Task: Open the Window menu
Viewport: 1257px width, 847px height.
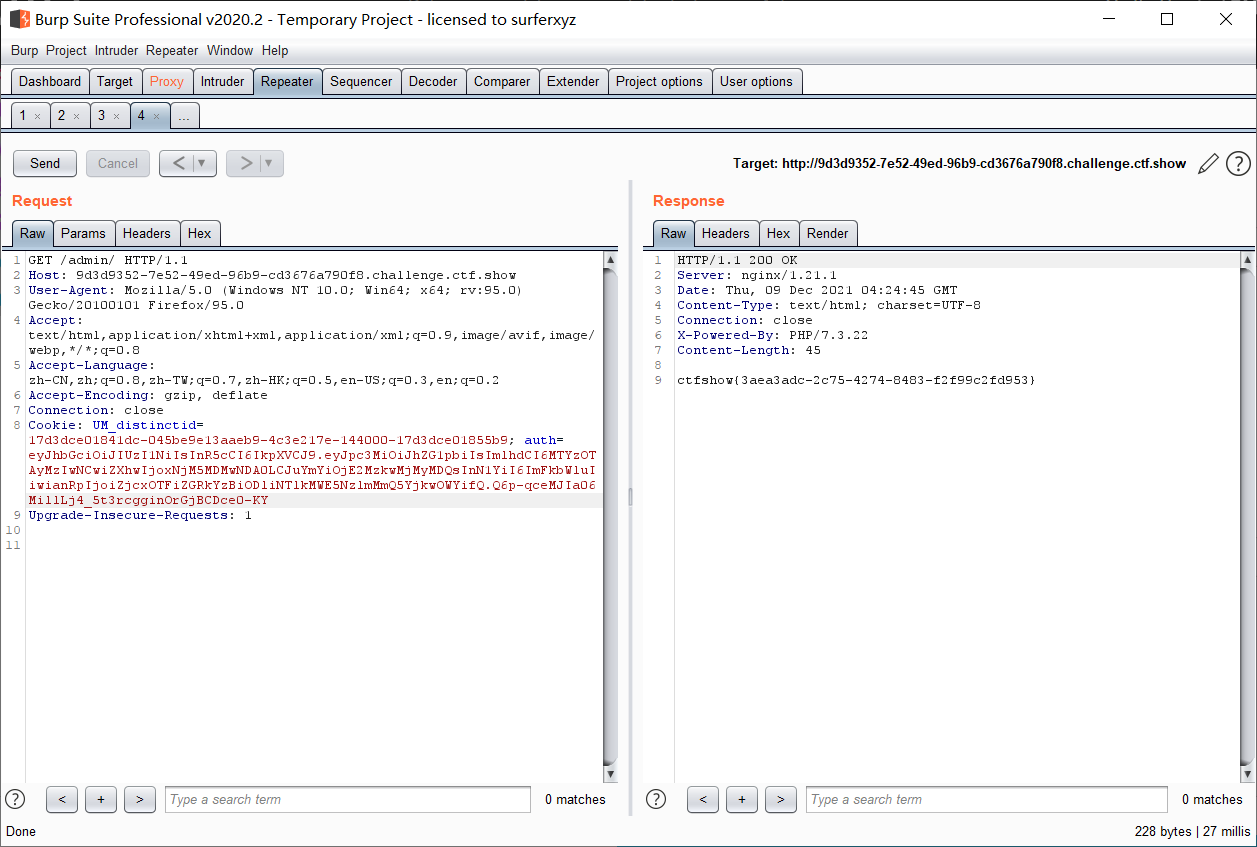Action: coord(230,50)
